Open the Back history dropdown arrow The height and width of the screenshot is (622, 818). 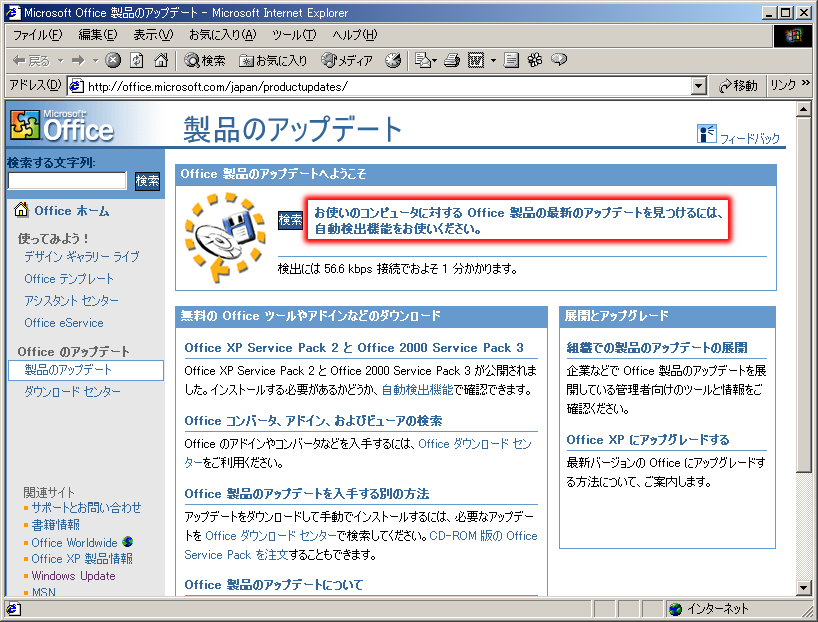61,61
